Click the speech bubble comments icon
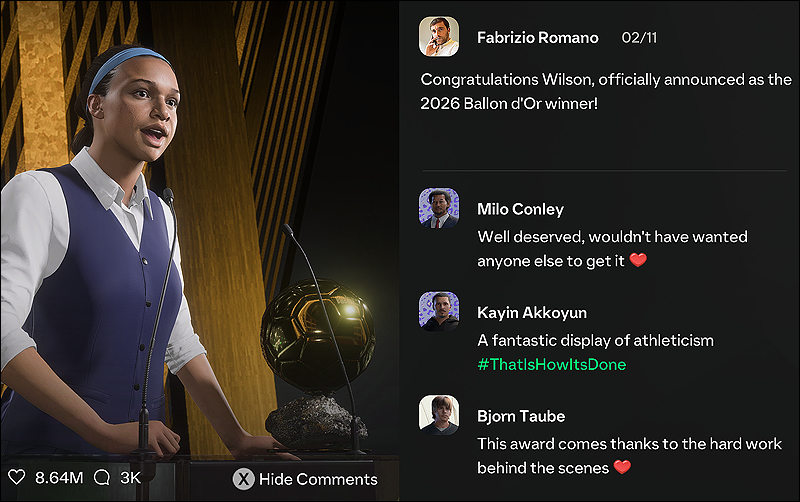 pyautogui.click(x=102, y=478)
